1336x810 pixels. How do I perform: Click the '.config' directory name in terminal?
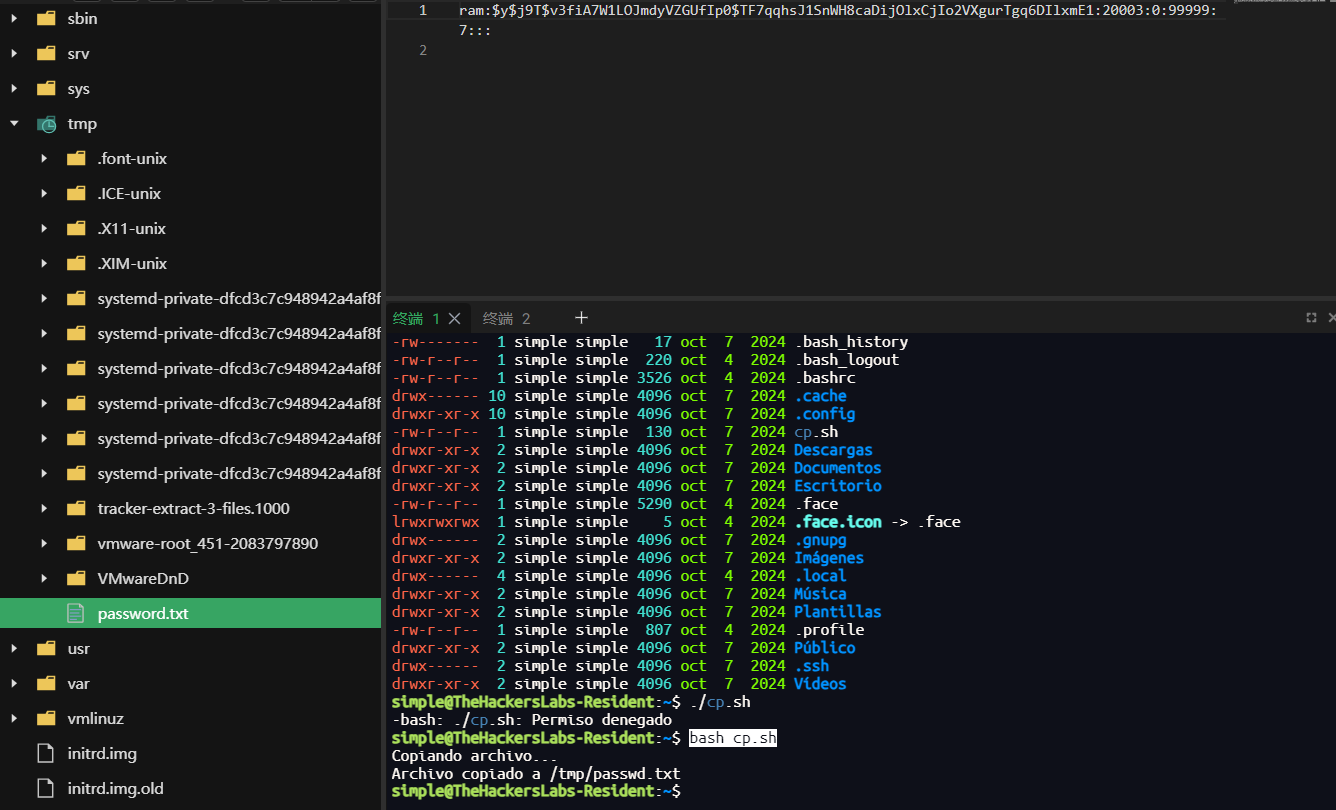(x=825, y=414)
